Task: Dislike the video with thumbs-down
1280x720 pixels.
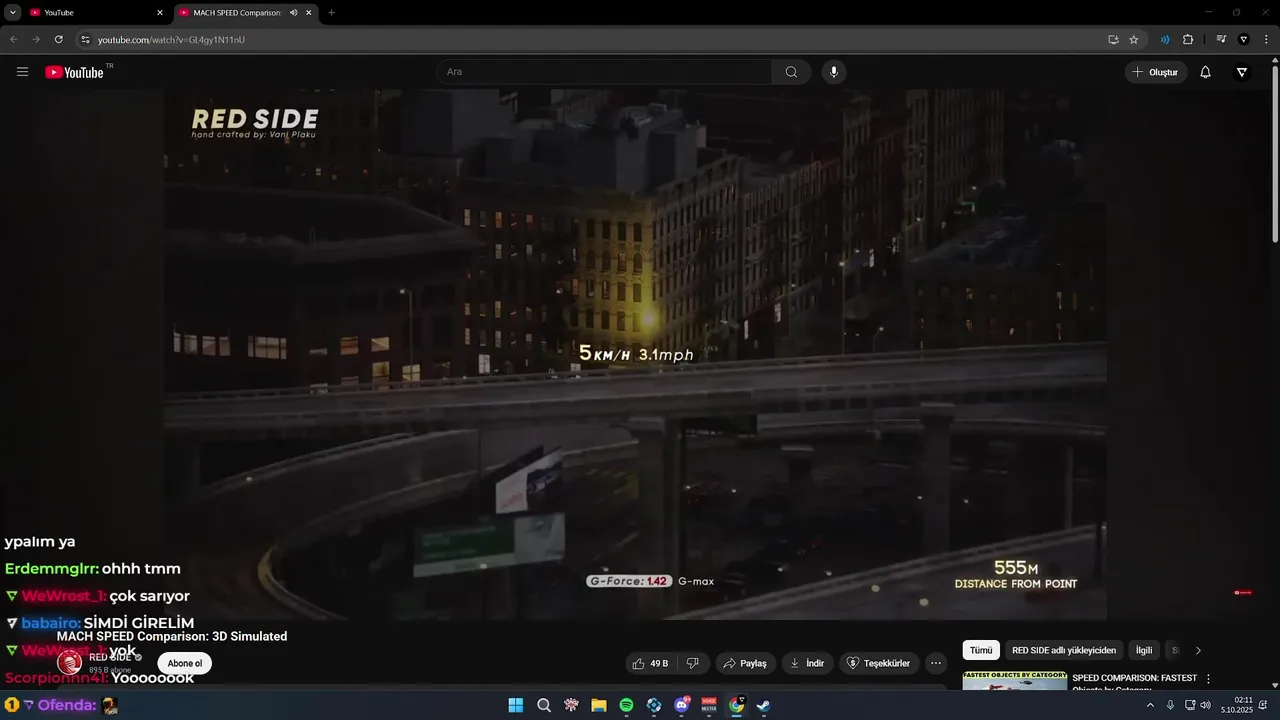Action: click(x=692, y=663)
